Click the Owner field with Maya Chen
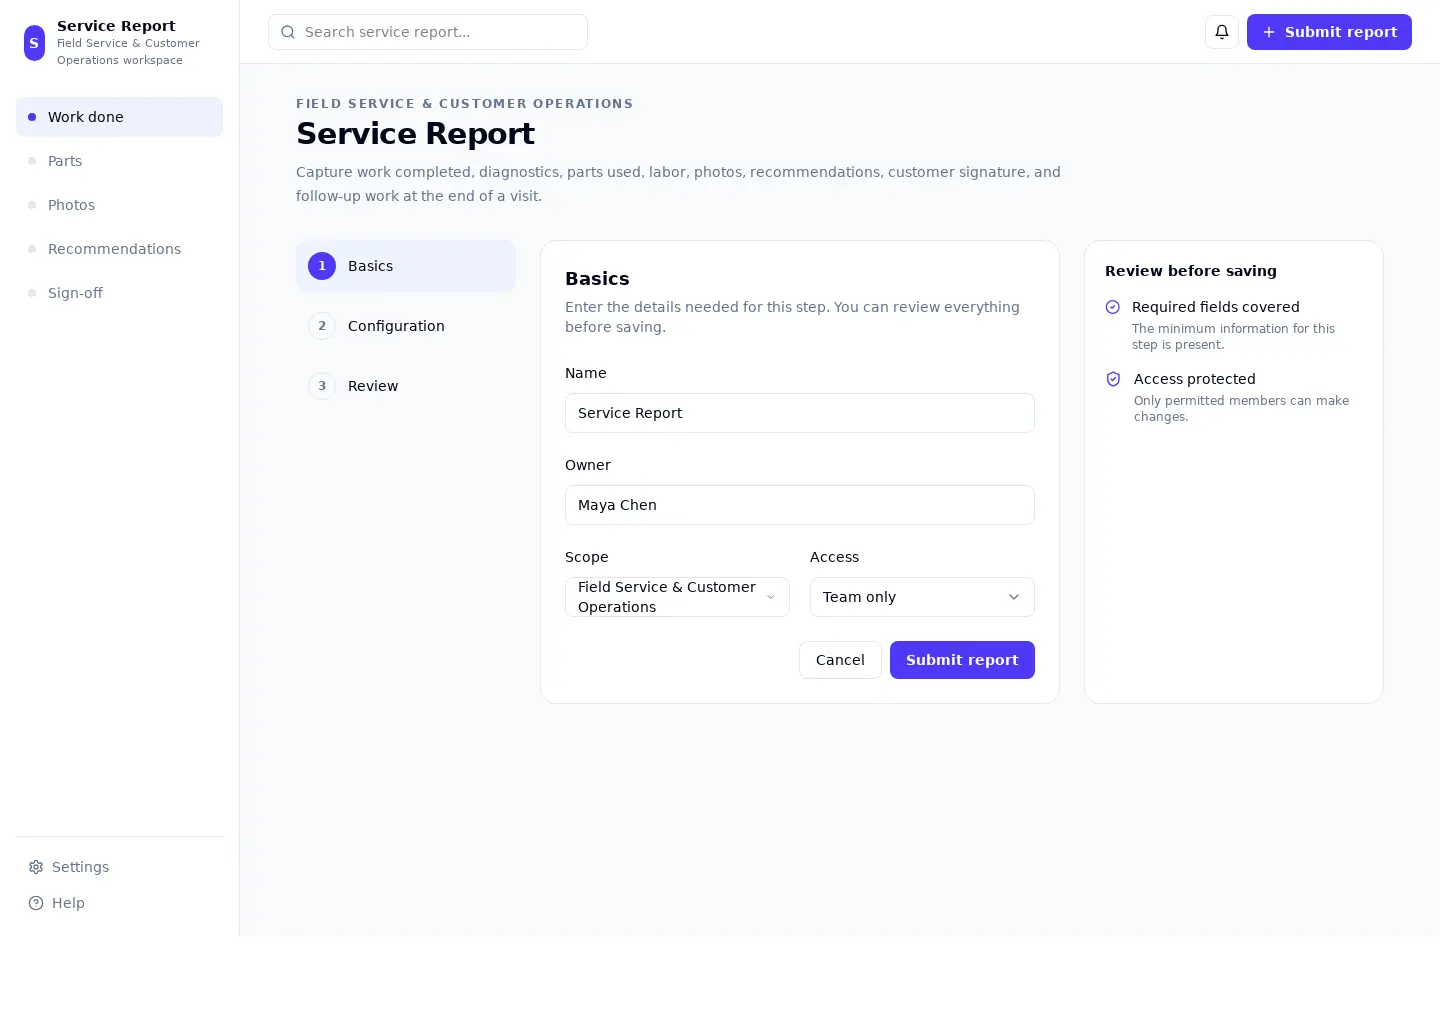1440x1024 pixels. 800,505
